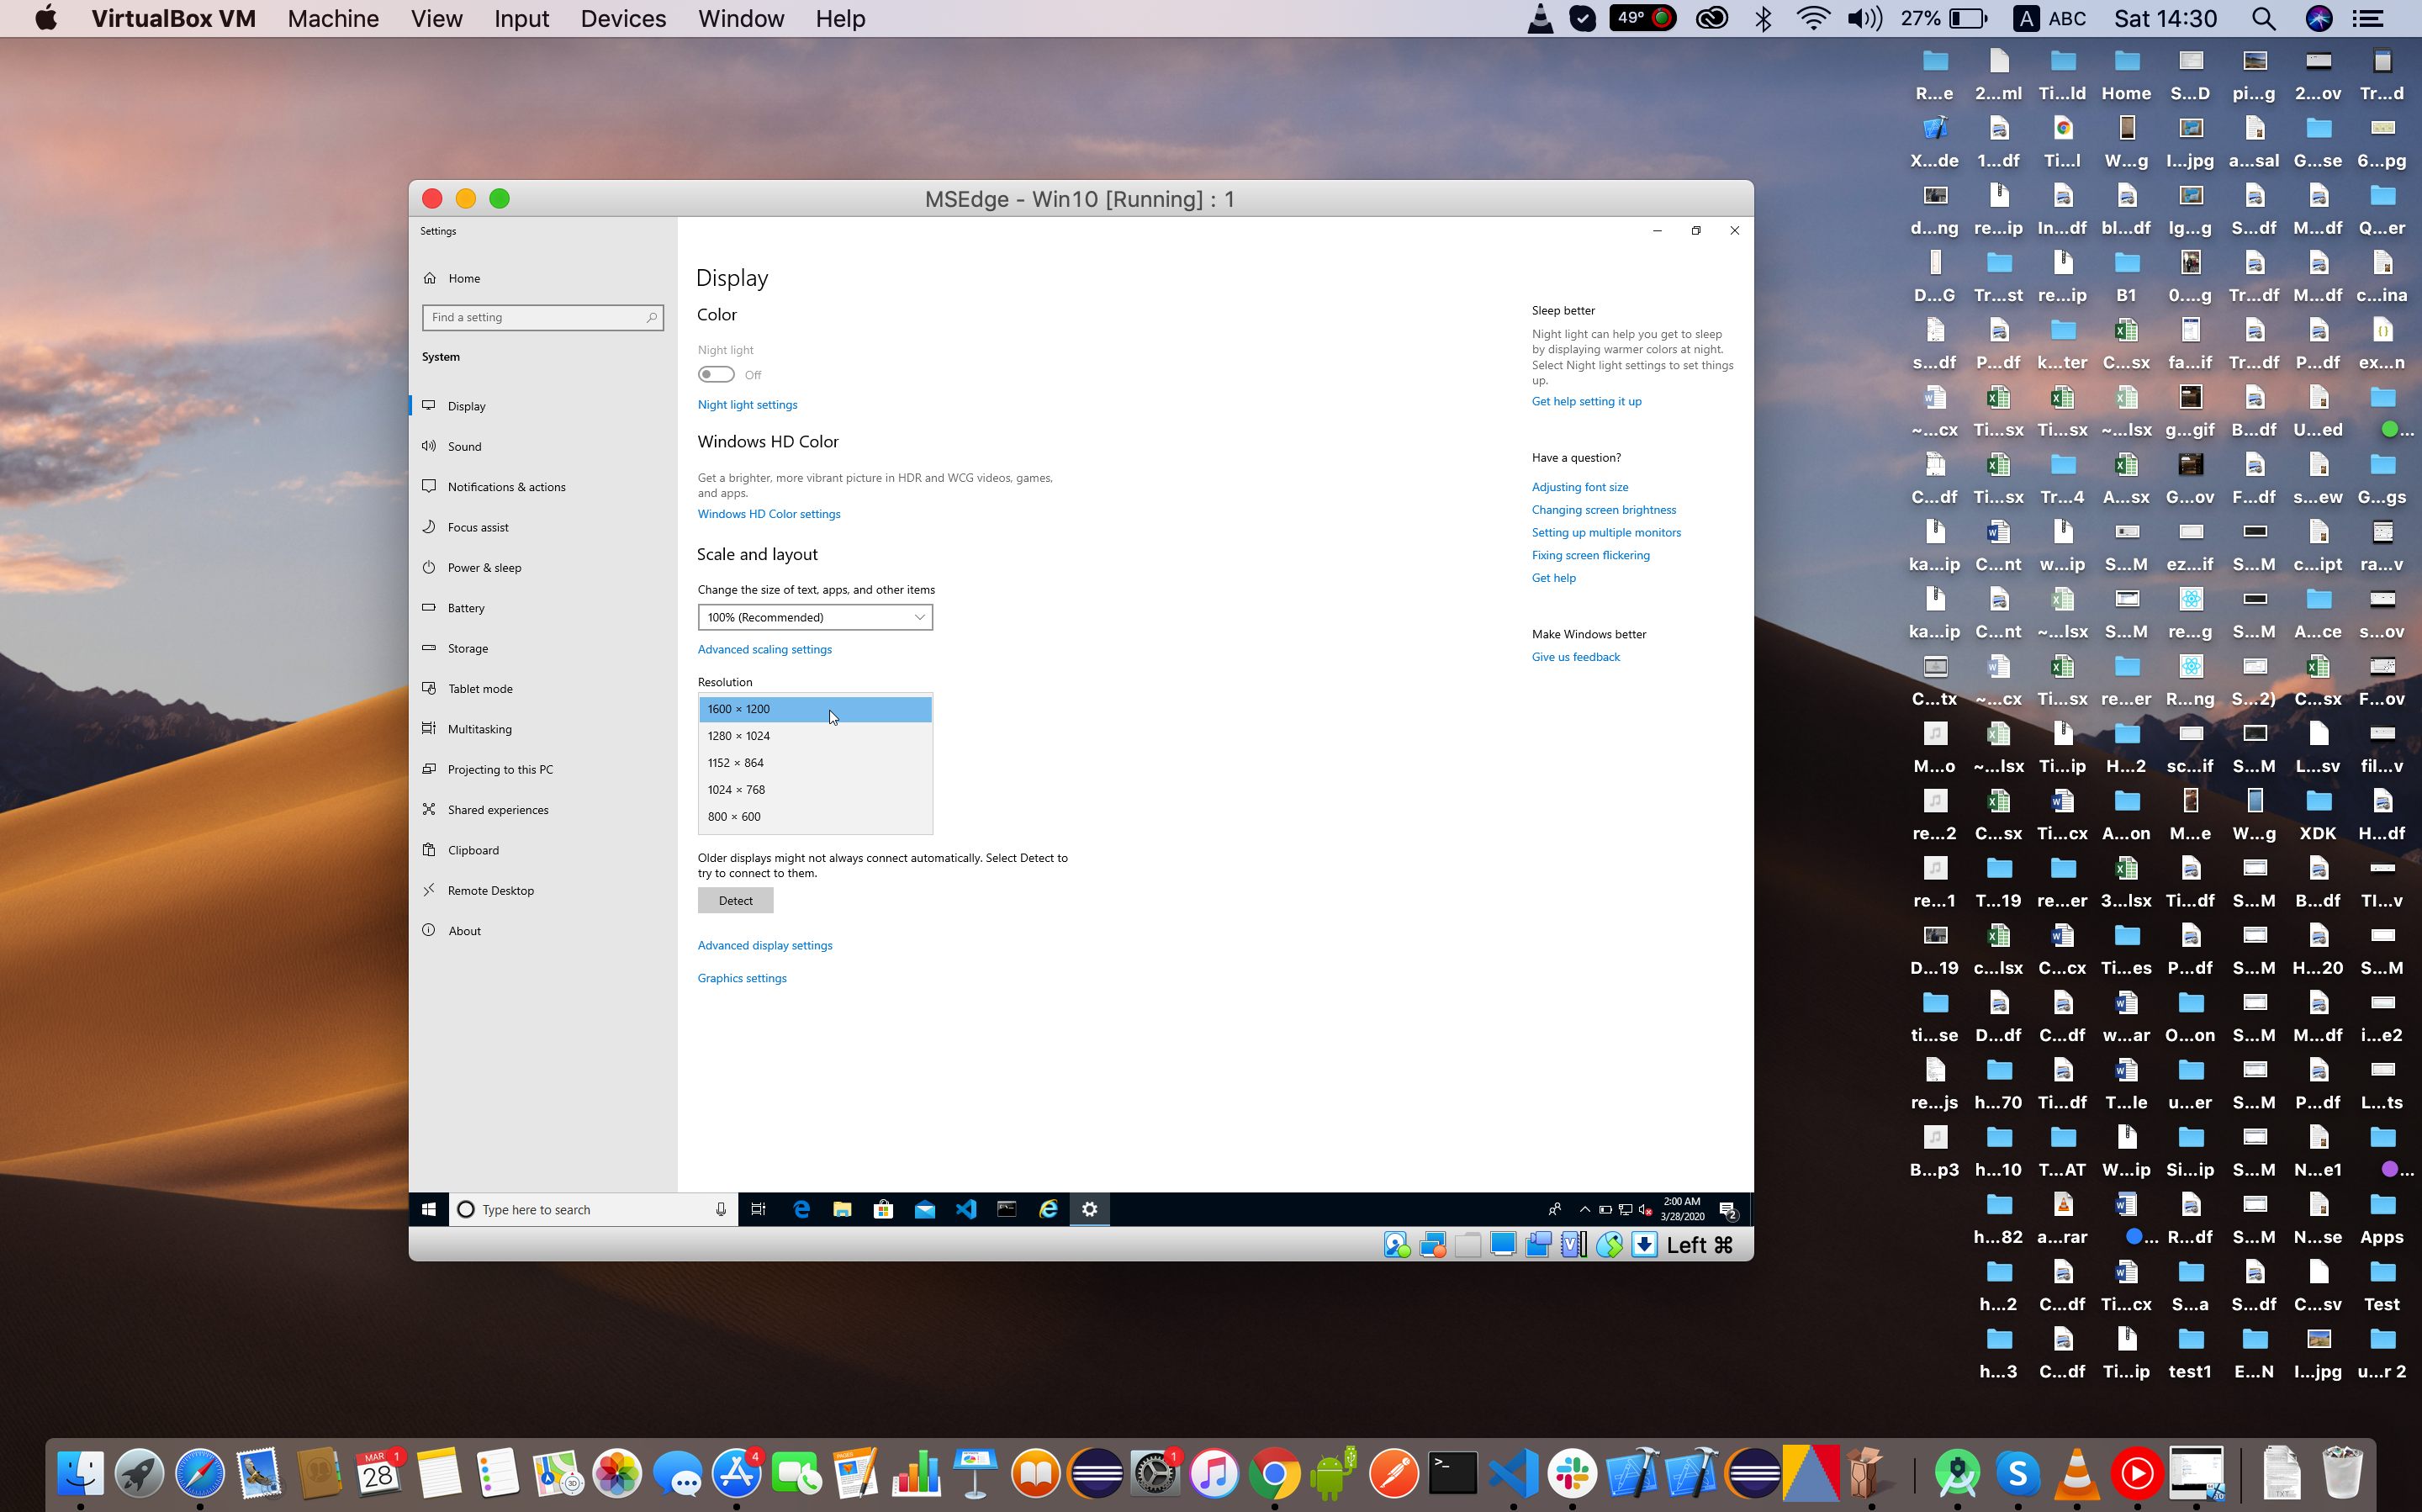
Task: Click Give us feedback link
Action: point(1576,657)
